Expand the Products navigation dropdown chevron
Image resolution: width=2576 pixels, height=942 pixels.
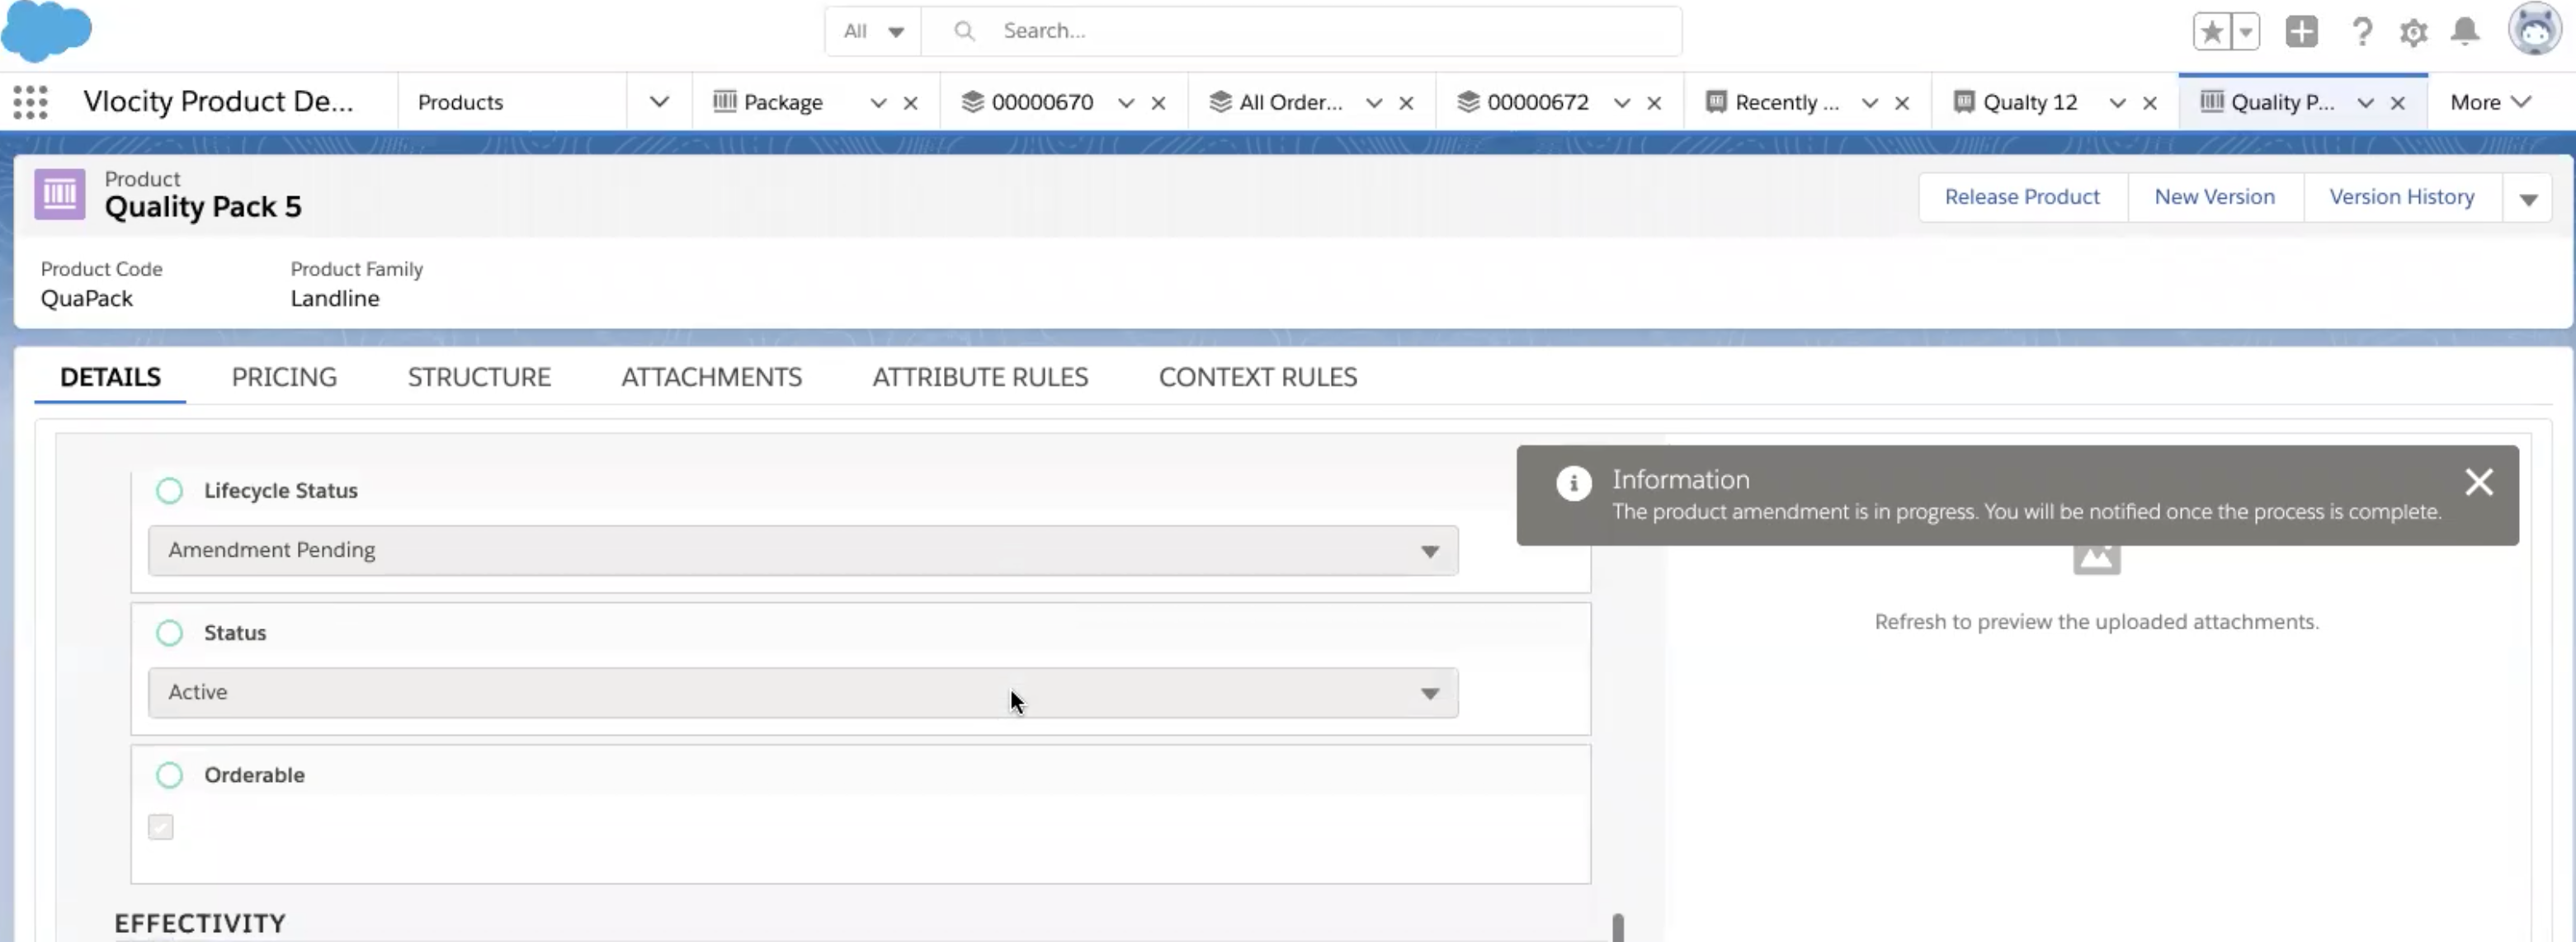click(x=659, y=102)
